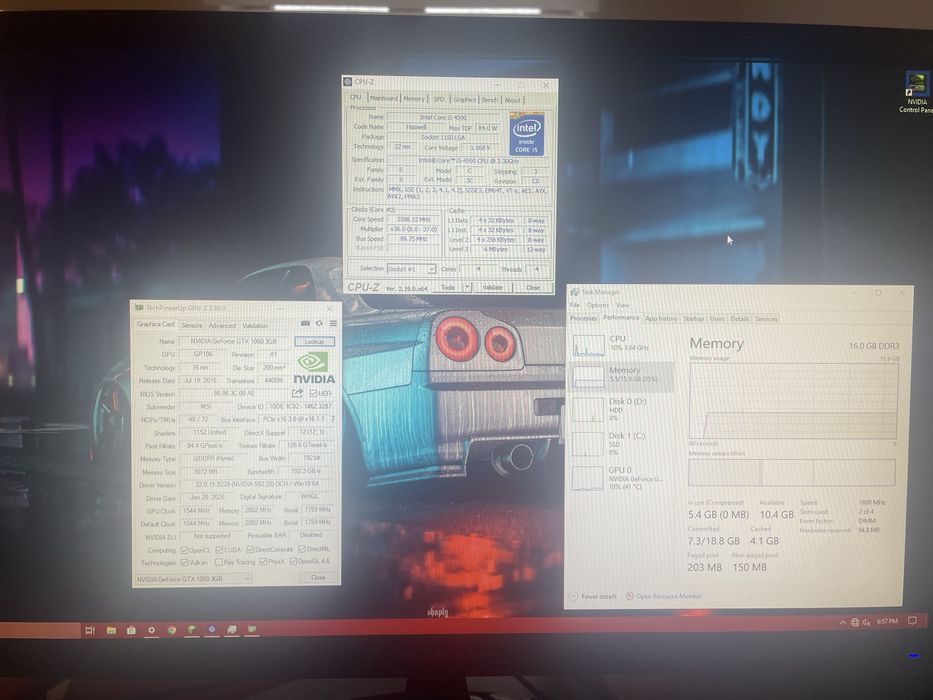933x700 pixels.
Task: Click the Open Resource Monitor icon
Action: tap(630, 596)
